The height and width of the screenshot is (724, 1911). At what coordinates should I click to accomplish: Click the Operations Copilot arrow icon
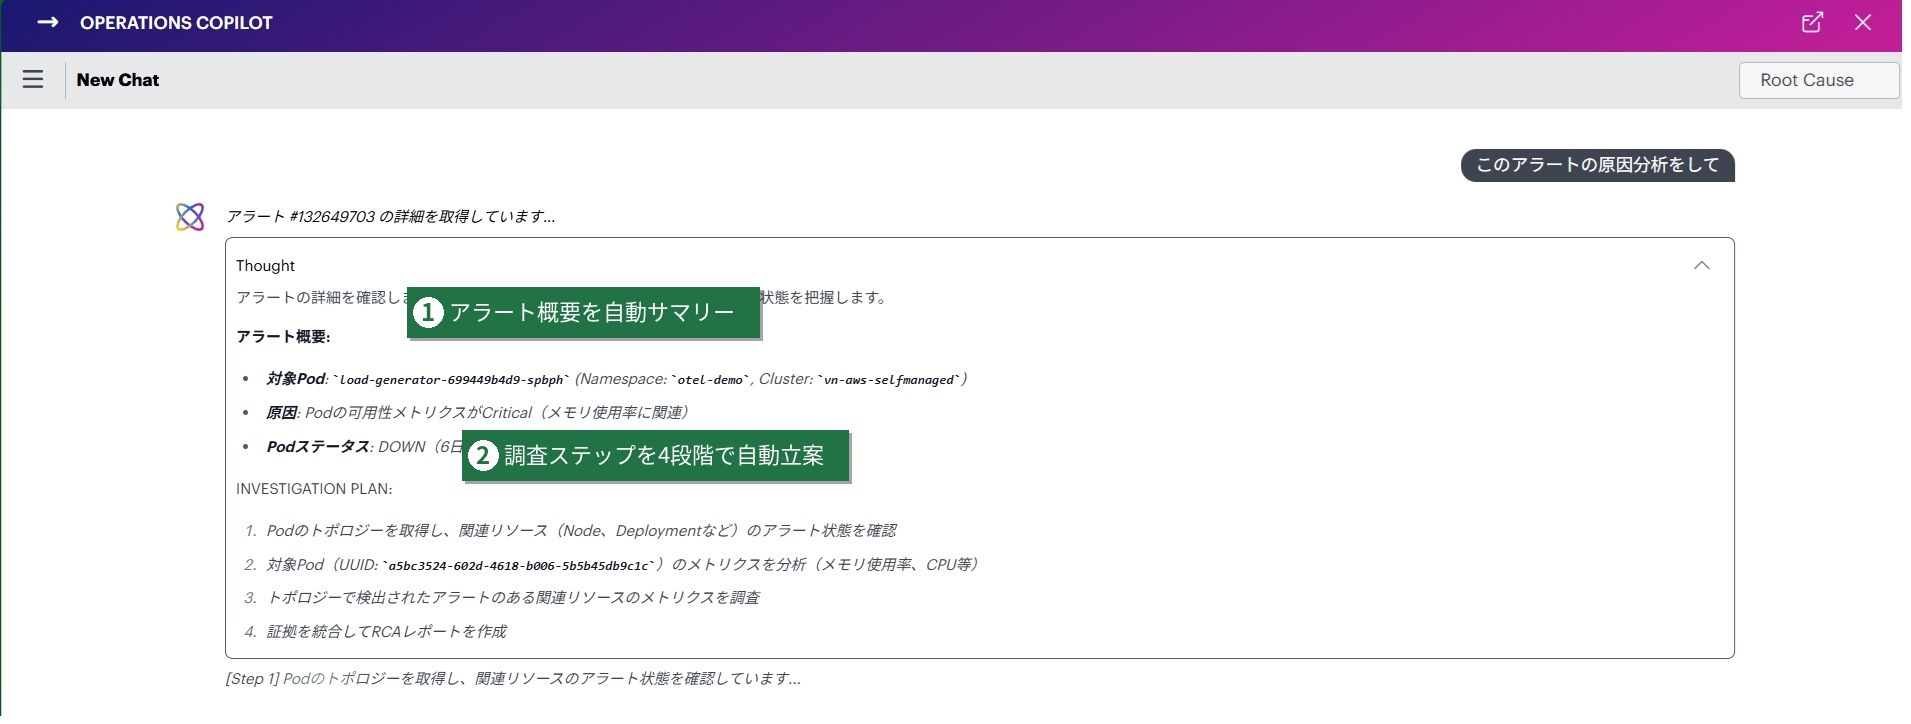47,23
